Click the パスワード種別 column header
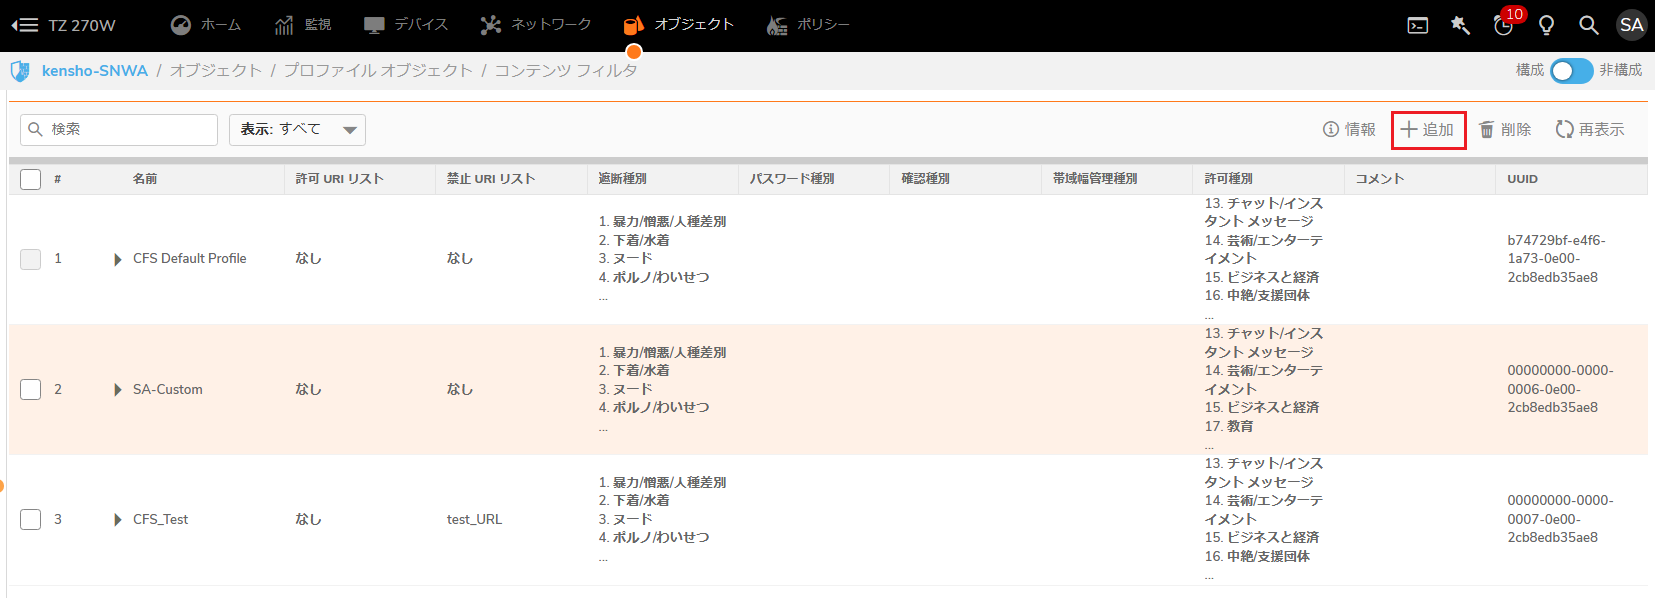This screenshot has width=1655, height=598. pyautogui.click(x=792, y=179)
